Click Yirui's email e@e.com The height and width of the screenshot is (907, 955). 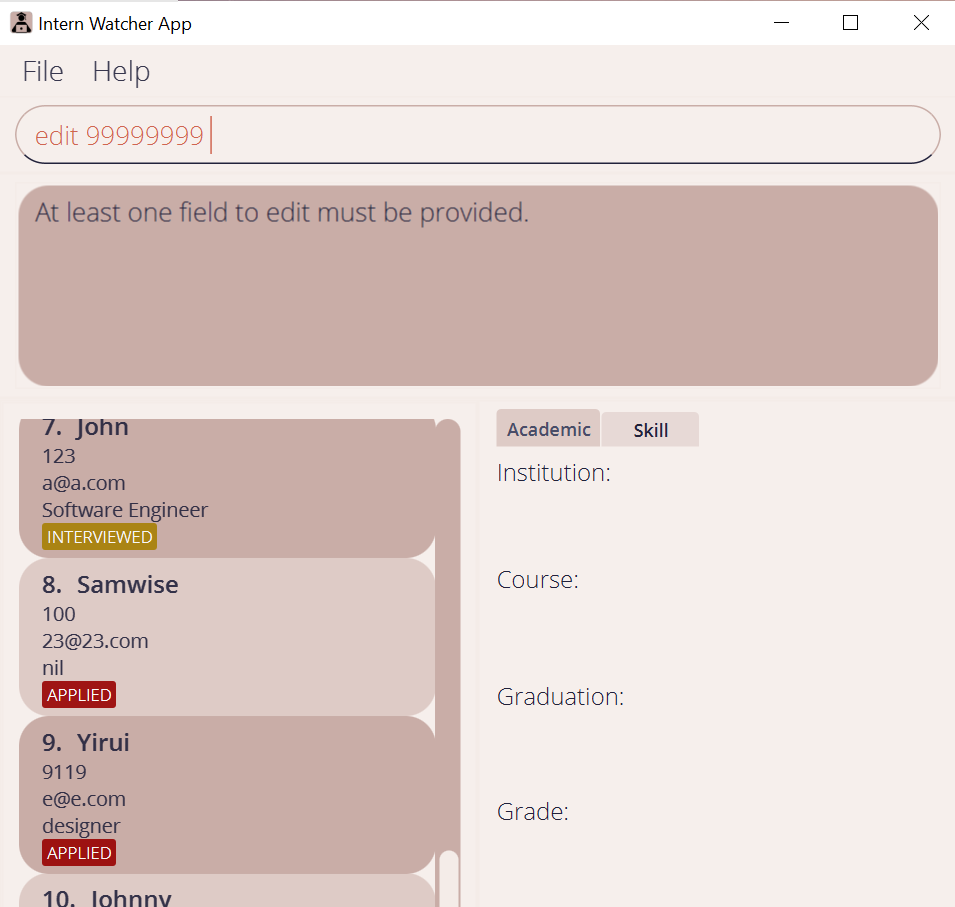[83, 799]
